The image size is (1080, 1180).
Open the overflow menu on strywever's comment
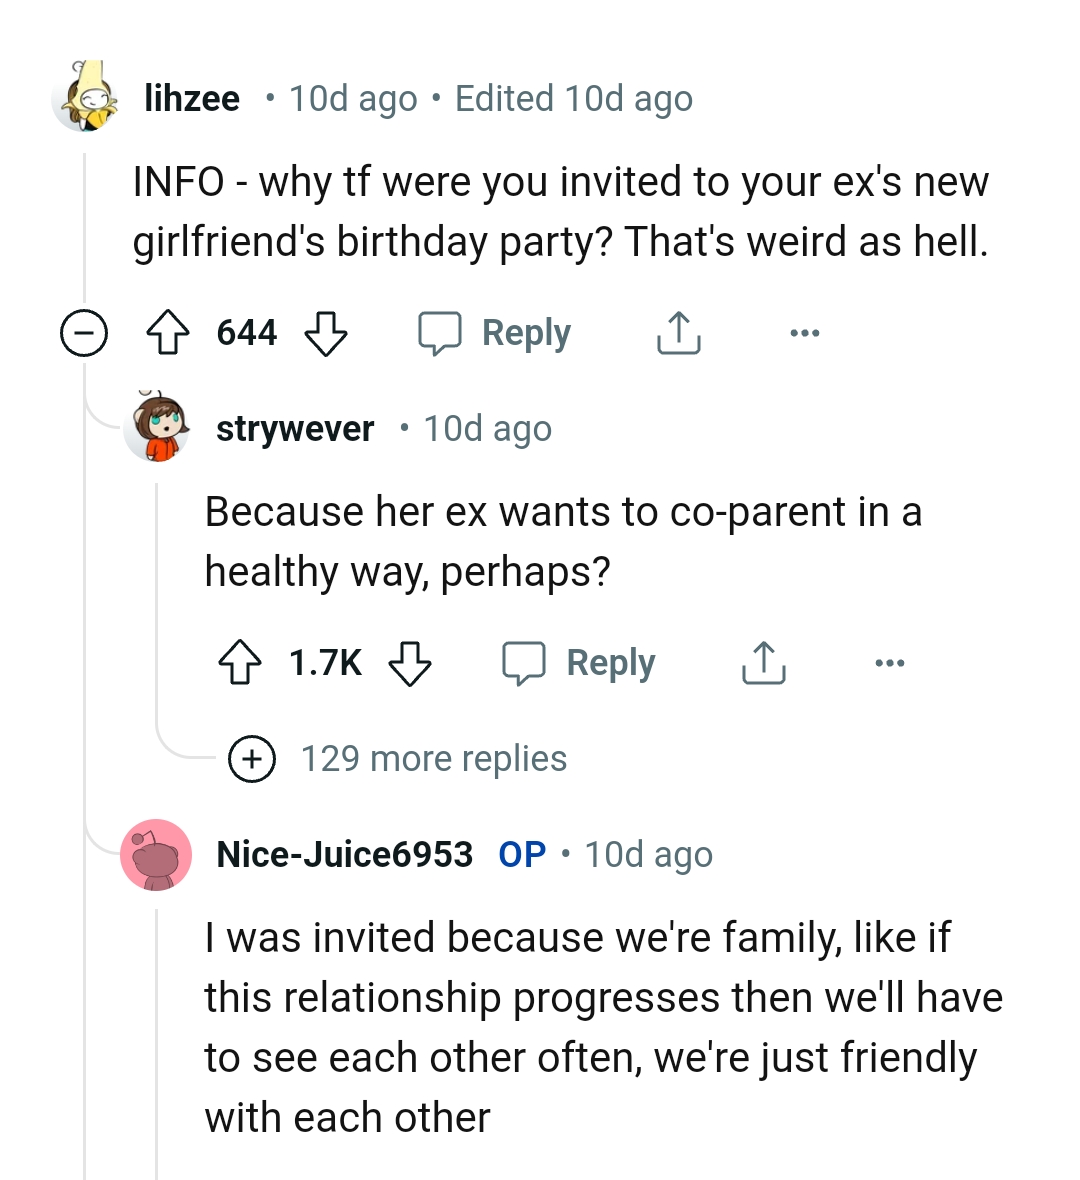(x=890, y=661)
